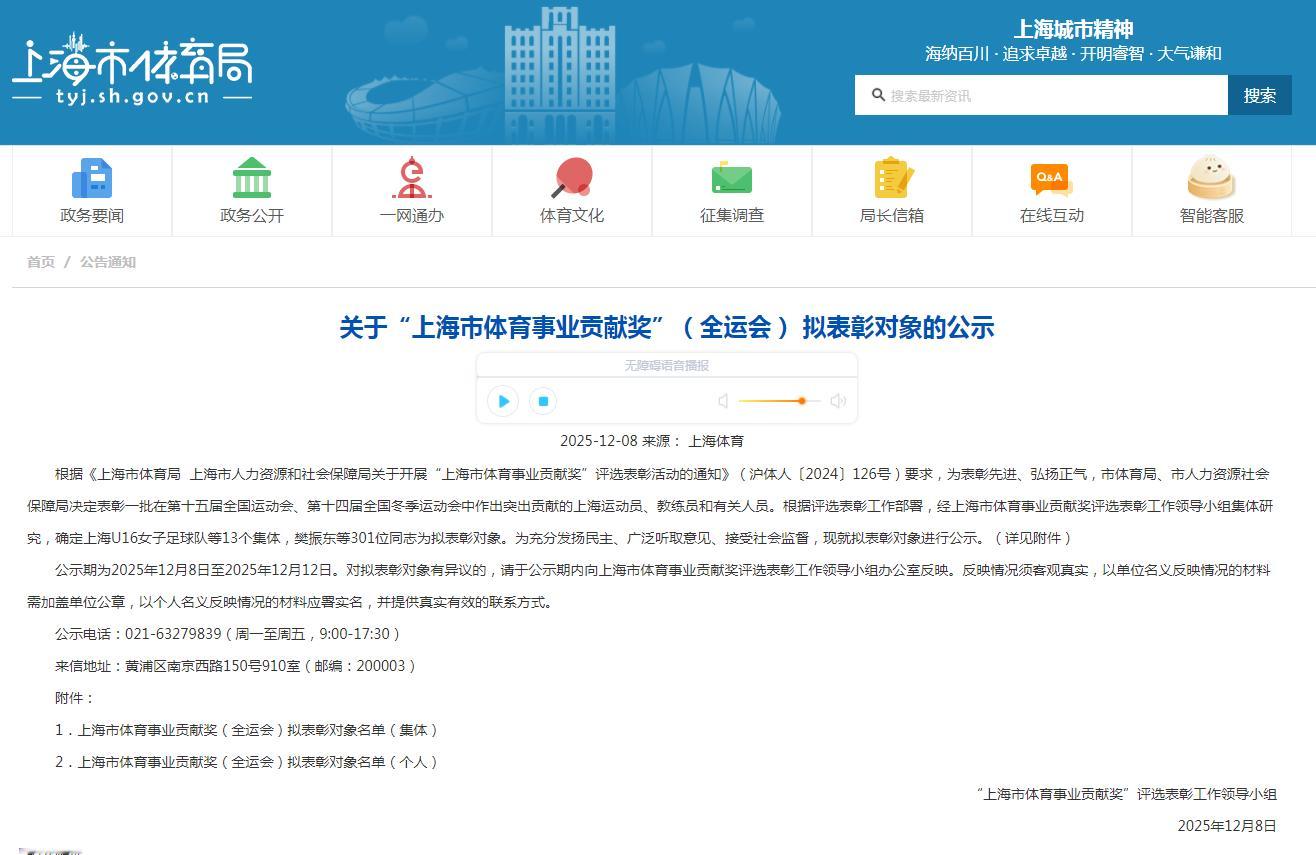Click the 无障碍语音播报 label
Viewport: 1316px width, 855px height.
pos(667,365)
